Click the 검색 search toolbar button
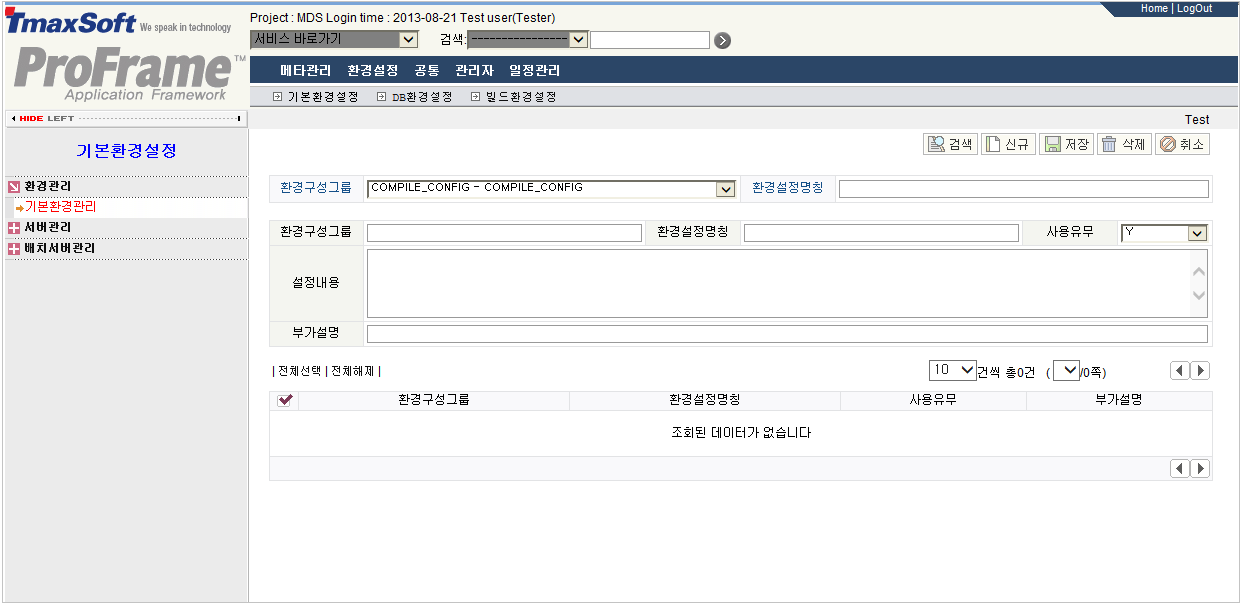This screenshot has height=605, width=1242. (x=949, y=144)
